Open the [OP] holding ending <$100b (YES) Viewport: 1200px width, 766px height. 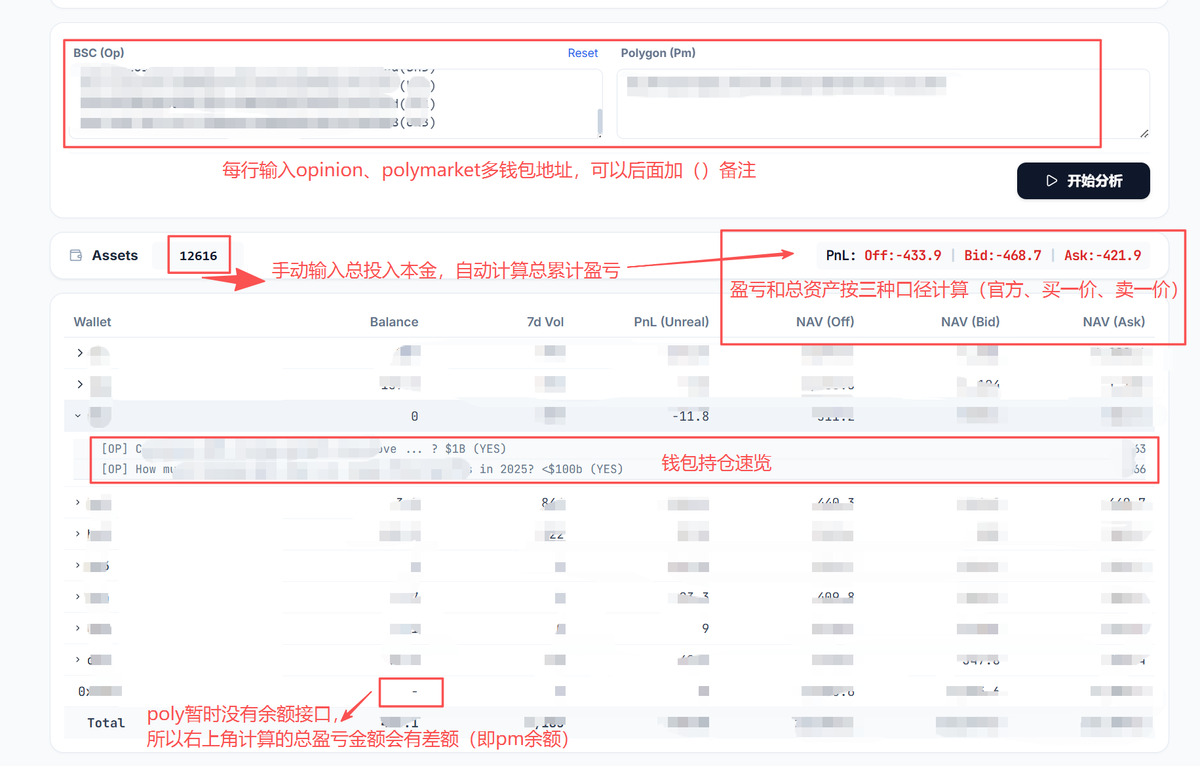coord(362,468)
